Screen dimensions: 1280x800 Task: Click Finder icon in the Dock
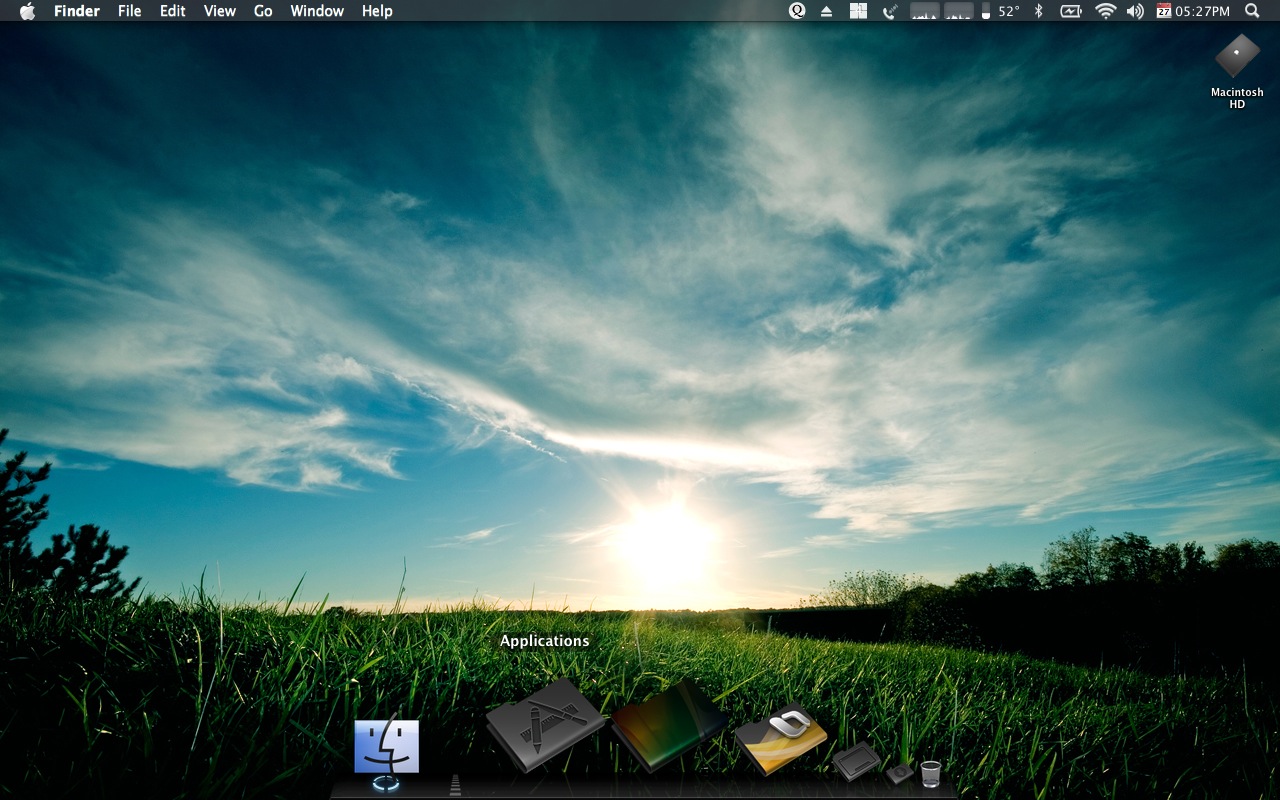(x=387, y=746)
